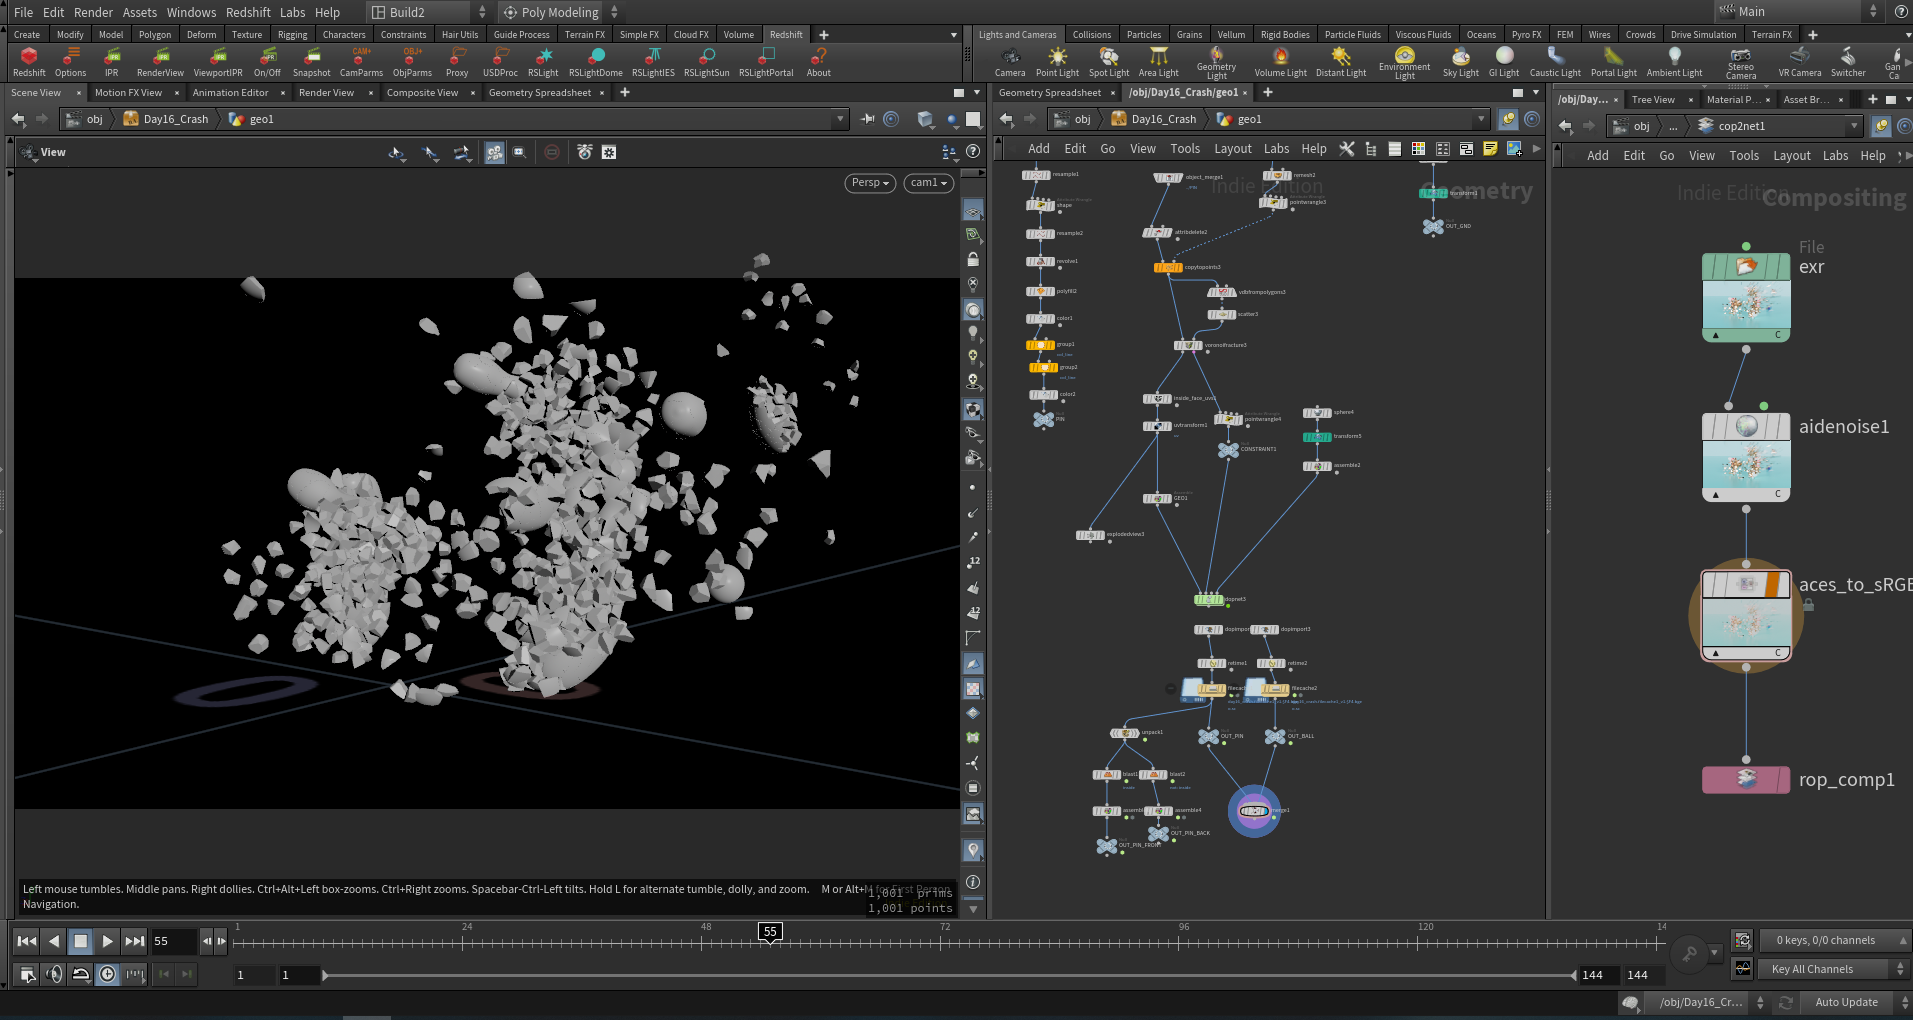The width and height of the screenshot is (1913, 1020).
Task: Open the viewport help question-mark icon
Action: (973, 152)
